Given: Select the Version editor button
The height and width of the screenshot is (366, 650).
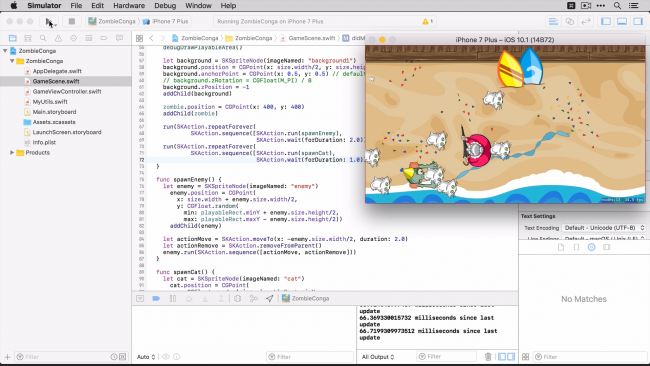Looking at the screenshot, I should [586, 21].
